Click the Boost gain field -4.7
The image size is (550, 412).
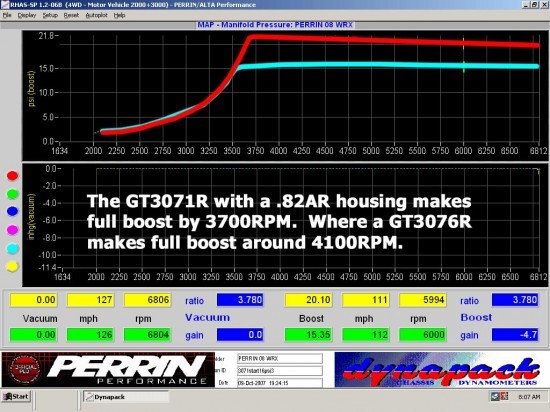point(515,335)
